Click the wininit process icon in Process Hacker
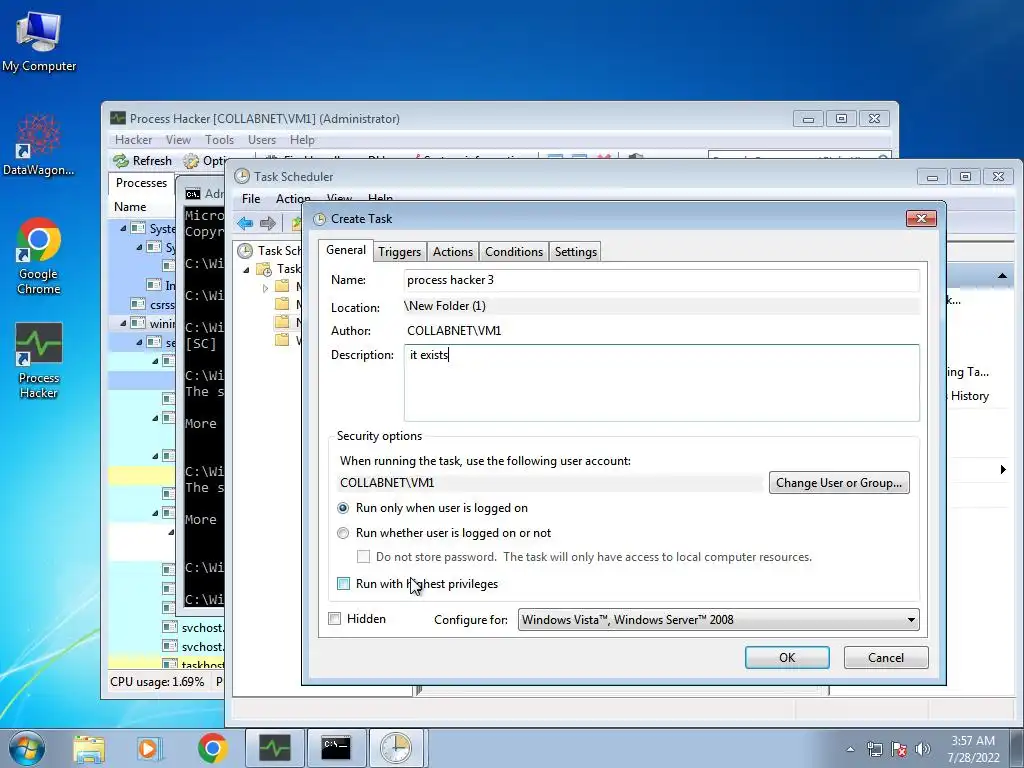 [x=138, y=323]
